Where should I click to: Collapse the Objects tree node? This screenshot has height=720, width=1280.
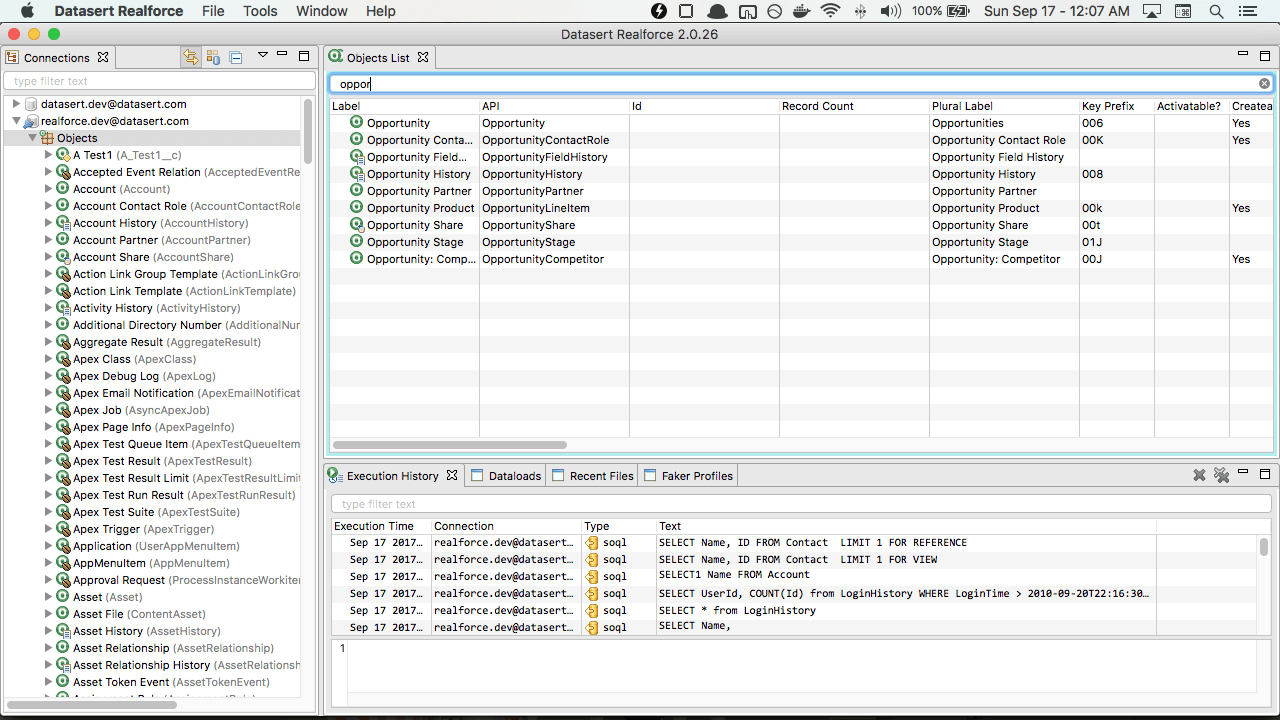(x=32, y=138)
